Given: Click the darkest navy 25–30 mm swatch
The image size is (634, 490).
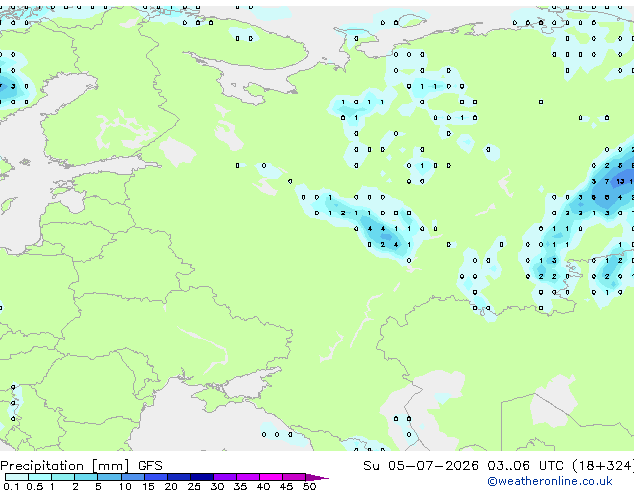Looking at the screenshot, I should coord(202,477).
